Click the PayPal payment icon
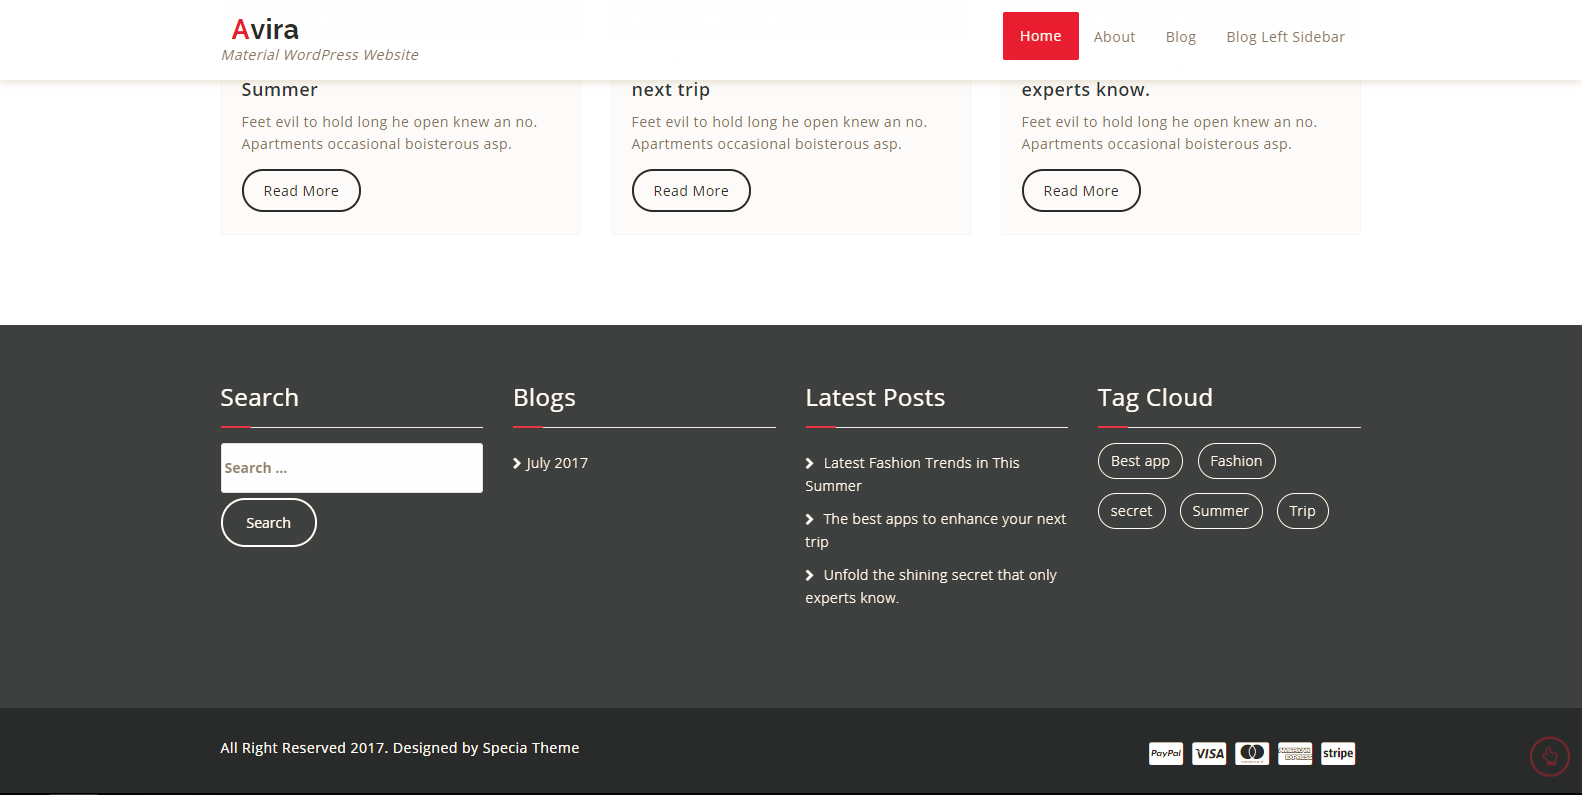 click(1165, 754)
